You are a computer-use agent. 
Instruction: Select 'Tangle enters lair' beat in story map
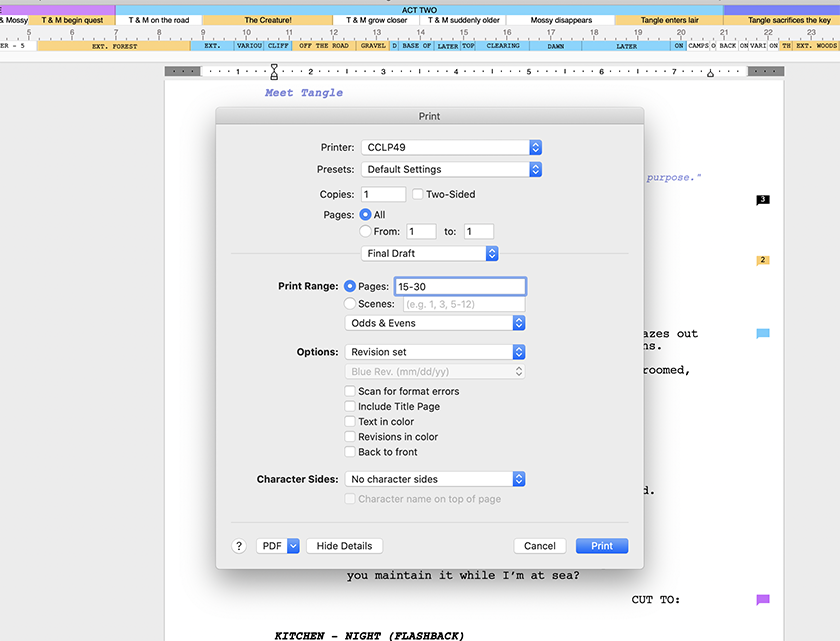click(669, 20)
